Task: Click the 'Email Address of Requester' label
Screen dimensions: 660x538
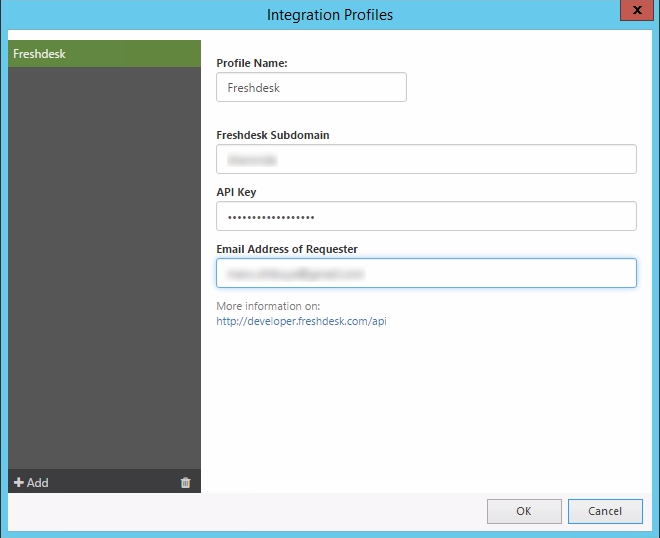Action: click(287, 249)
